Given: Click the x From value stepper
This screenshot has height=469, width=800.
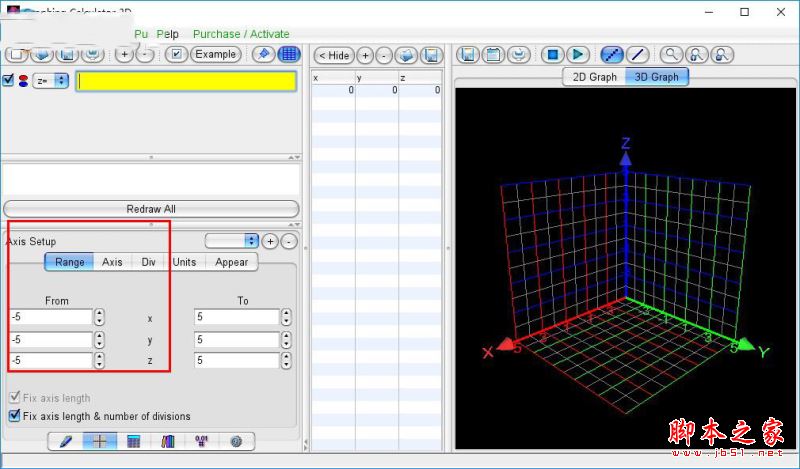Looking at the screenshot, I should coord(99,317).
